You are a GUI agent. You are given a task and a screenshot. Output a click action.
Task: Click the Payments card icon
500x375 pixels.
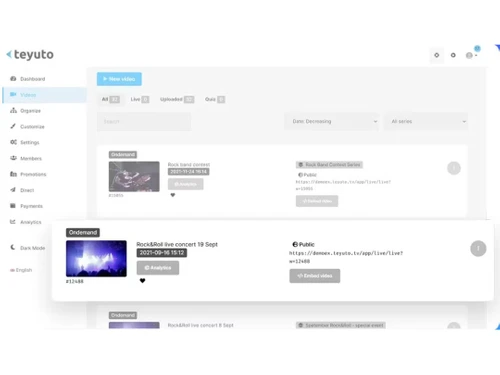coord(13,206)
